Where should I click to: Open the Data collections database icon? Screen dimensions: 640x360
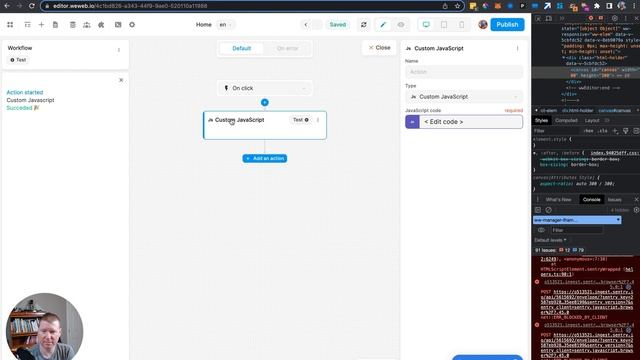[73, 25]
